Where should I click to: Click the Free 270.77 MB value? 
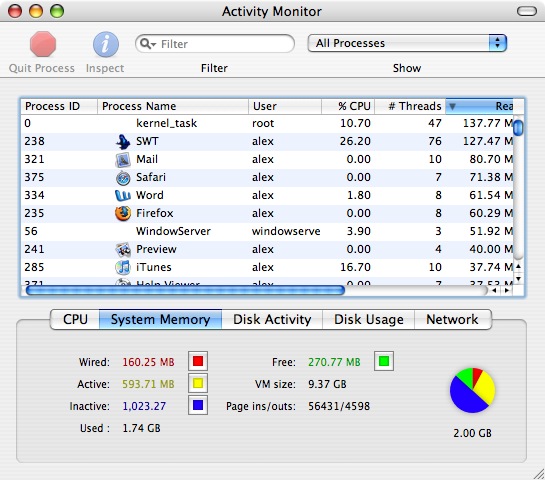pyautogui.click(x=334, y=362)
